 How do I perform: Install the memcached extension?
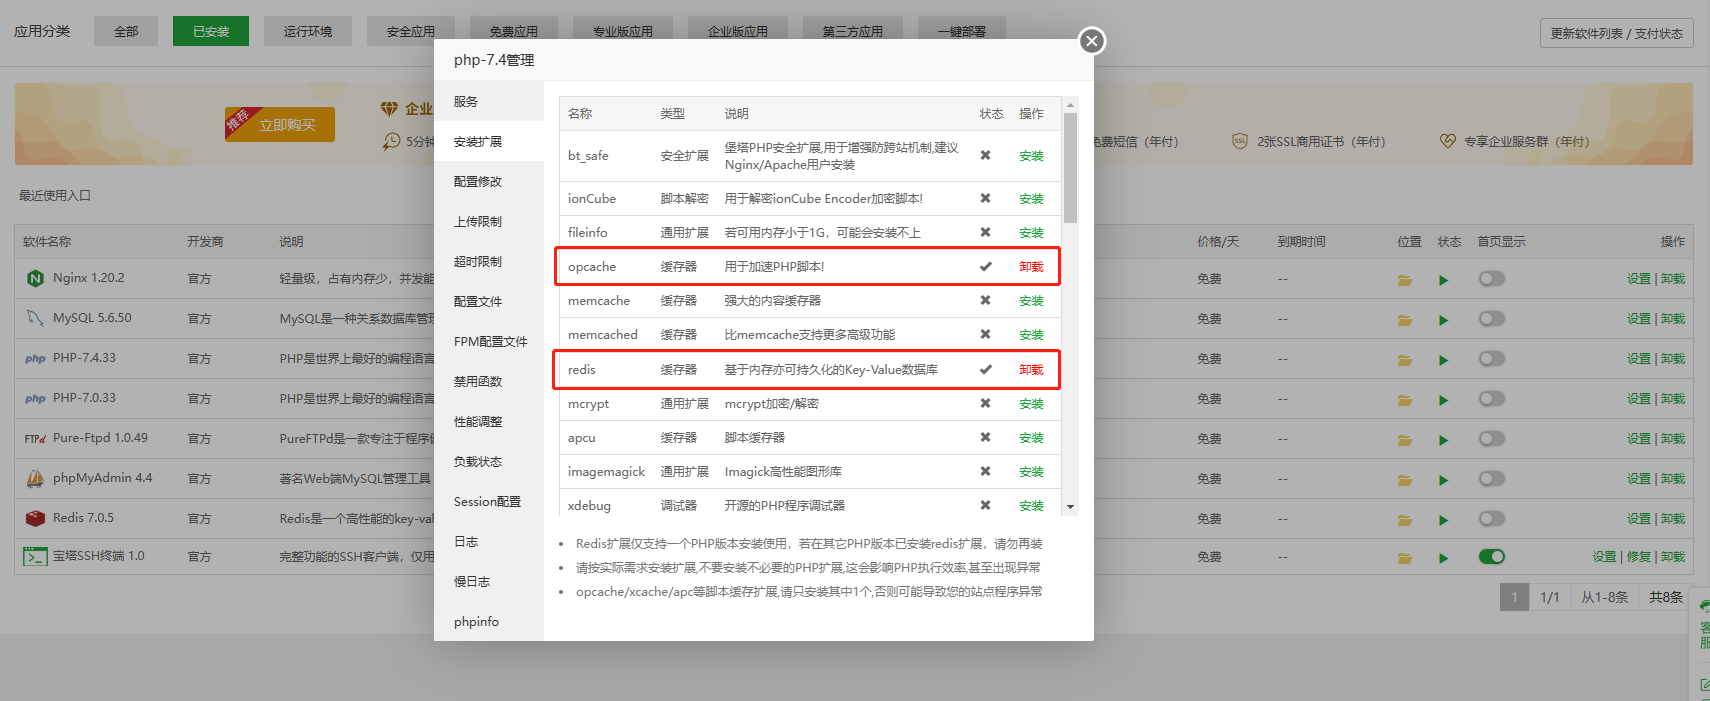pyautogui.click(x=1031, y=335)
